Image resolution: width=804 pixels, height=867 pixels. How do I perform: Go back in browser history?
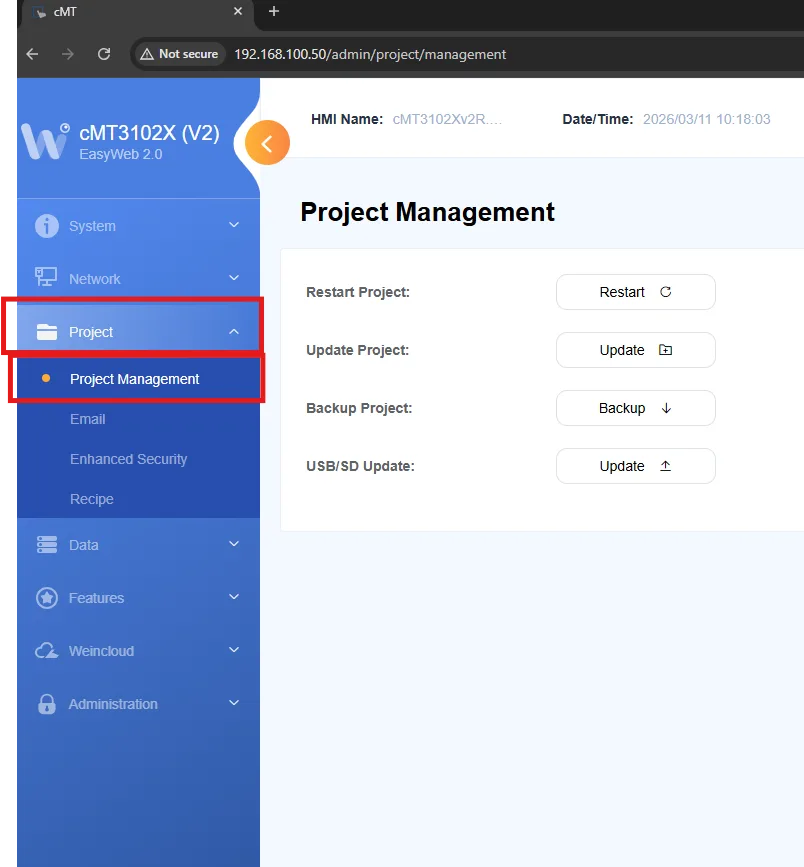pyautogui.click(x=32, y=54)
